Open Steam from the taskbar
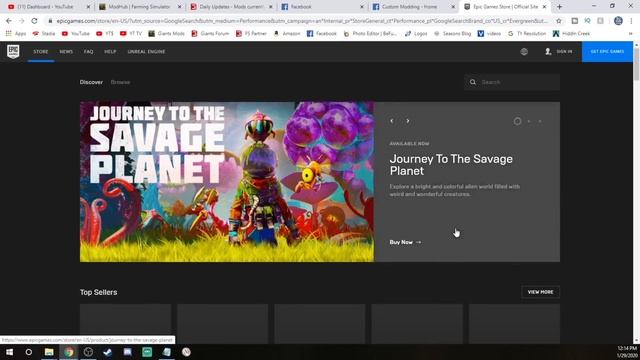 [108, 352]
